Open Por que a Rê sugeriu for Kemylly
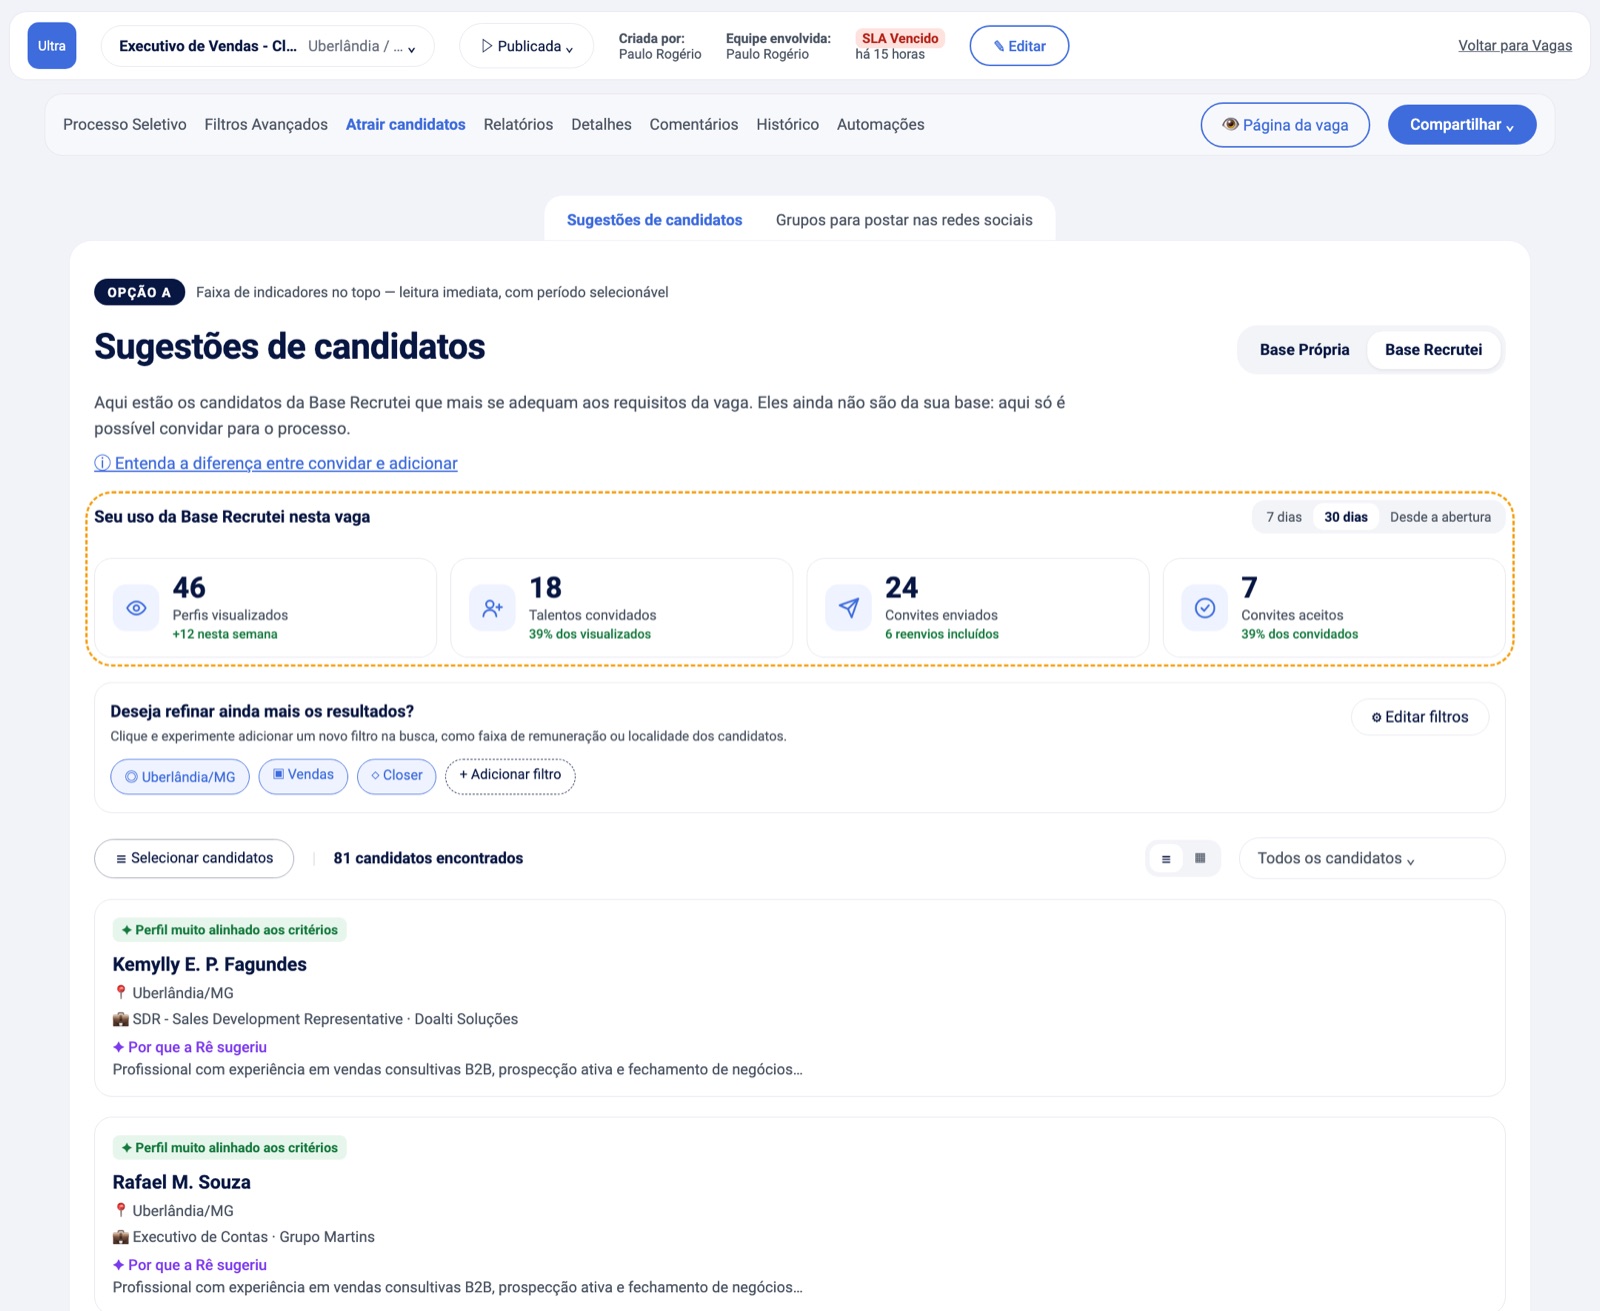The width and height of the screenshot is (1600, 1311). click(190, 1047)
